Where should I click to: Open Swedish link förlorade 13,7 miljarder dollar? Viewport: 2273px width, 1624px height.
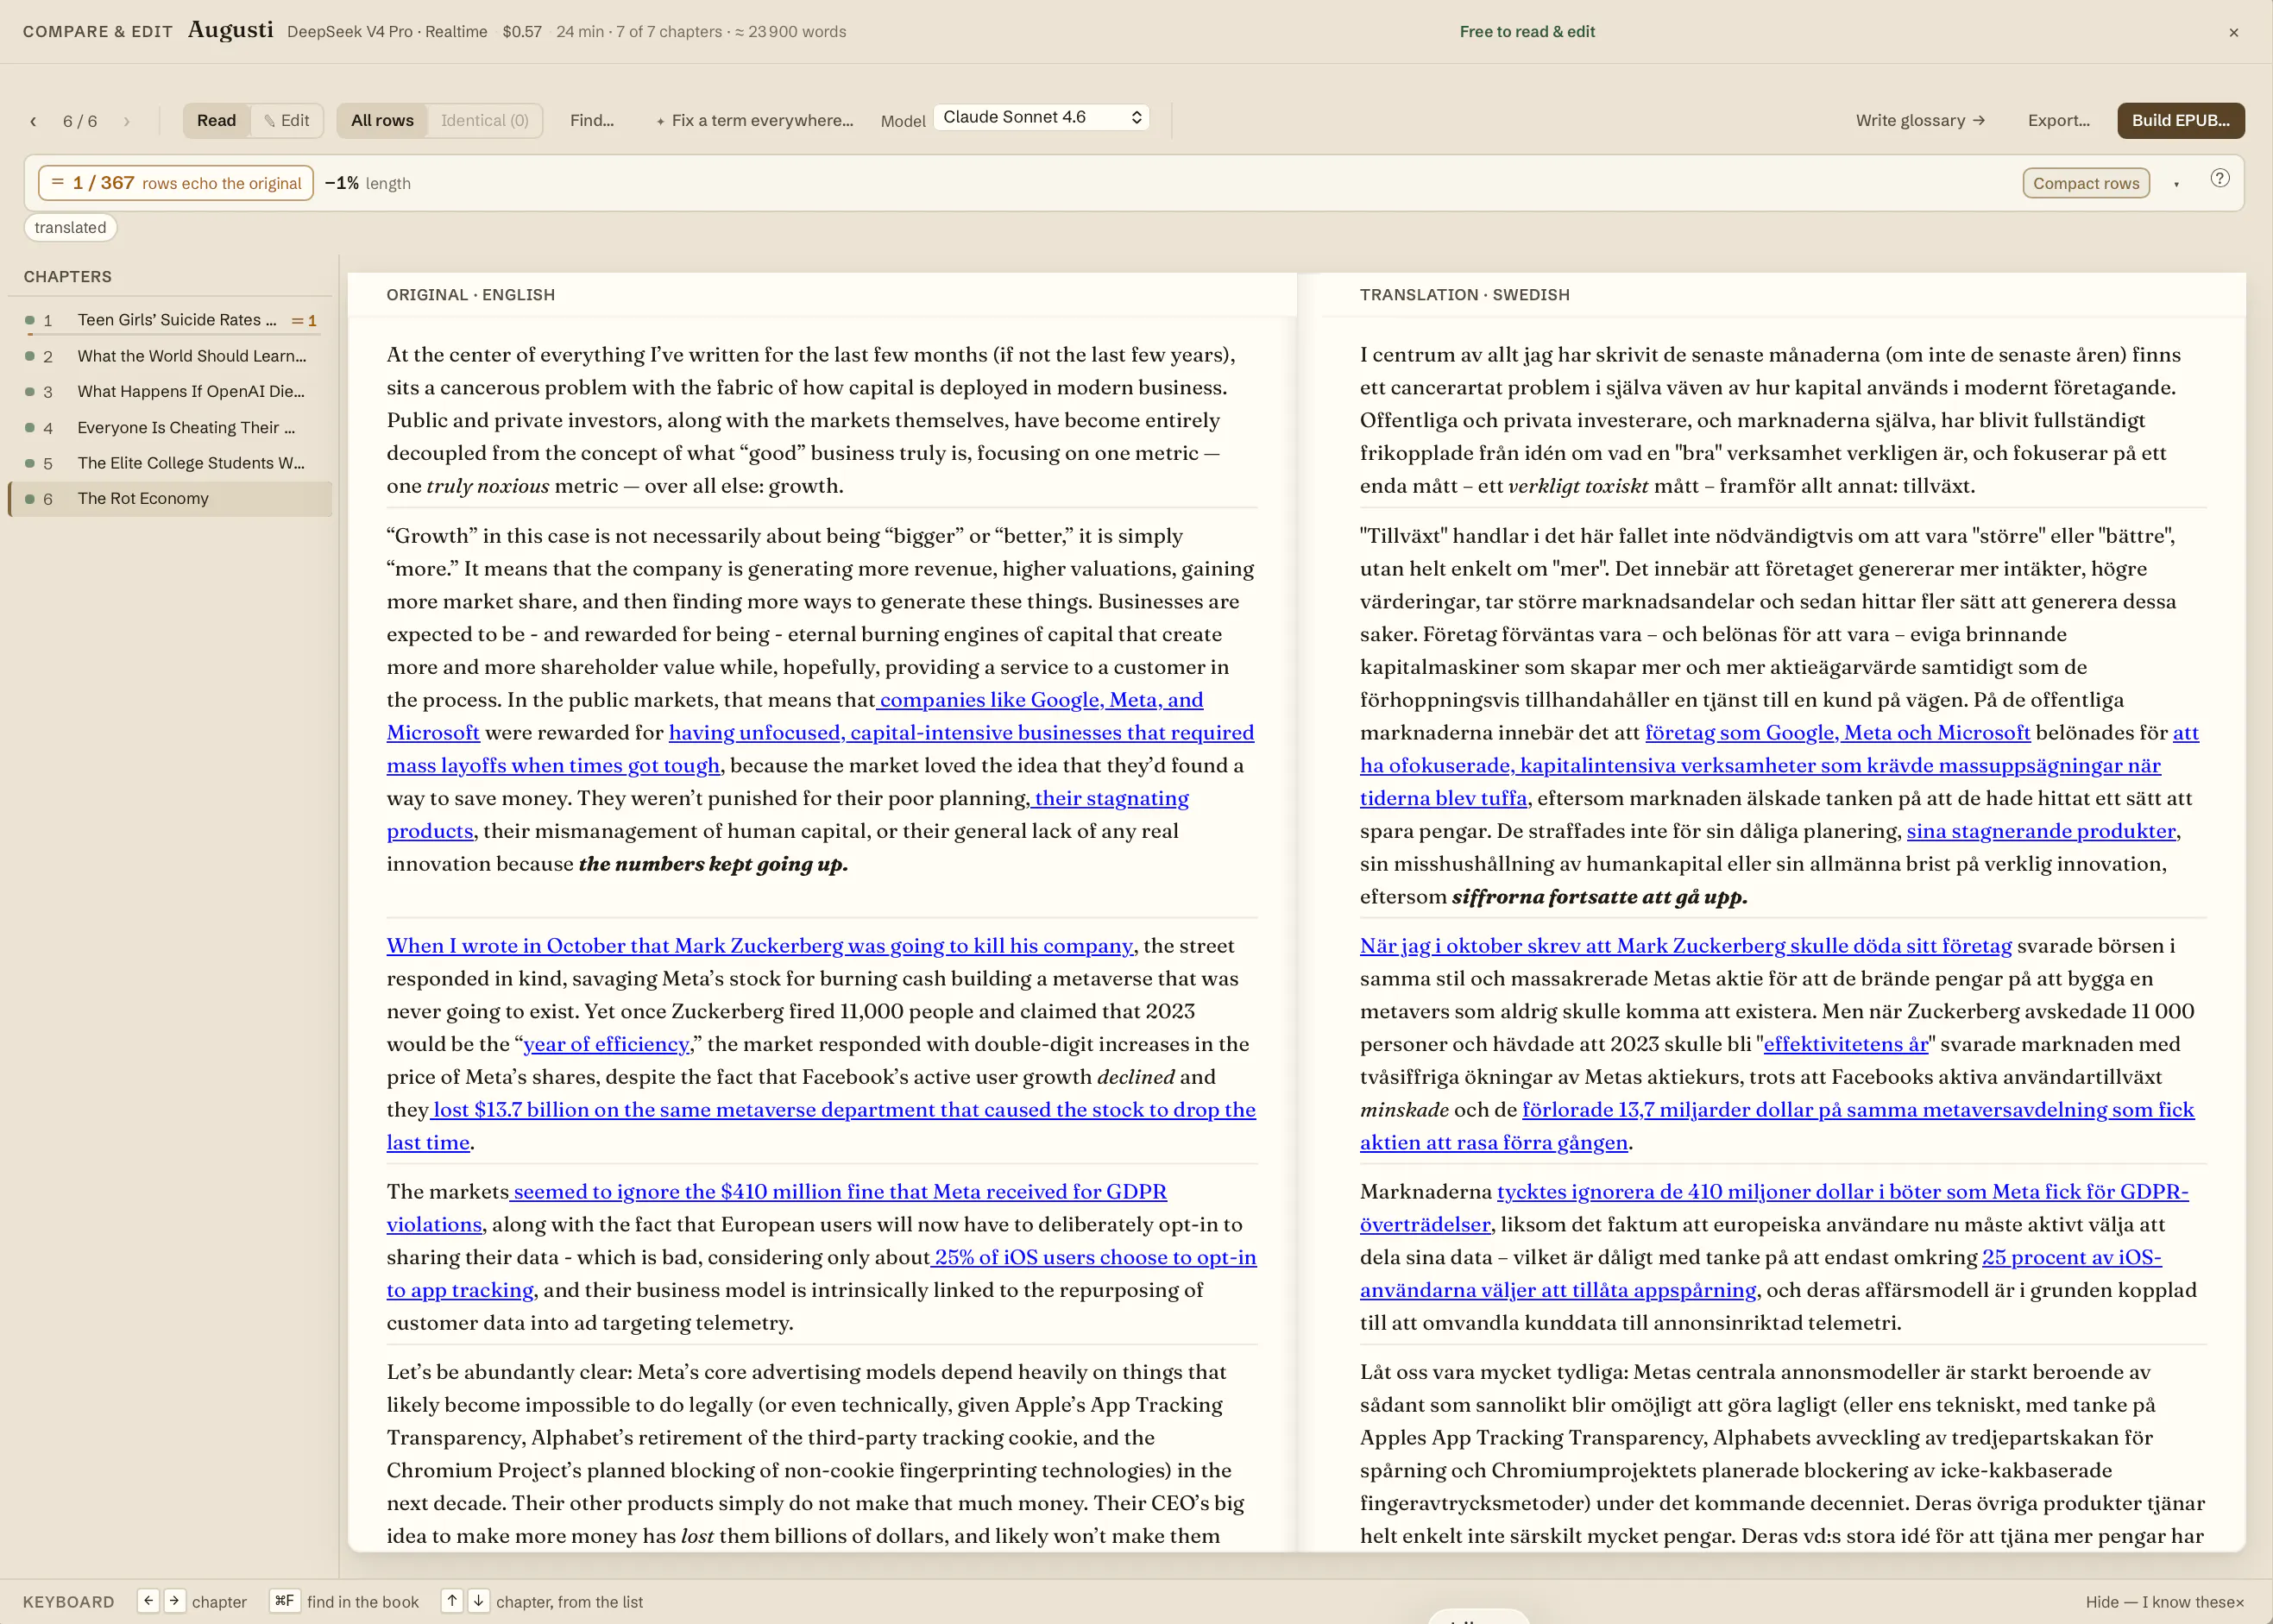pos(1858,1110)
